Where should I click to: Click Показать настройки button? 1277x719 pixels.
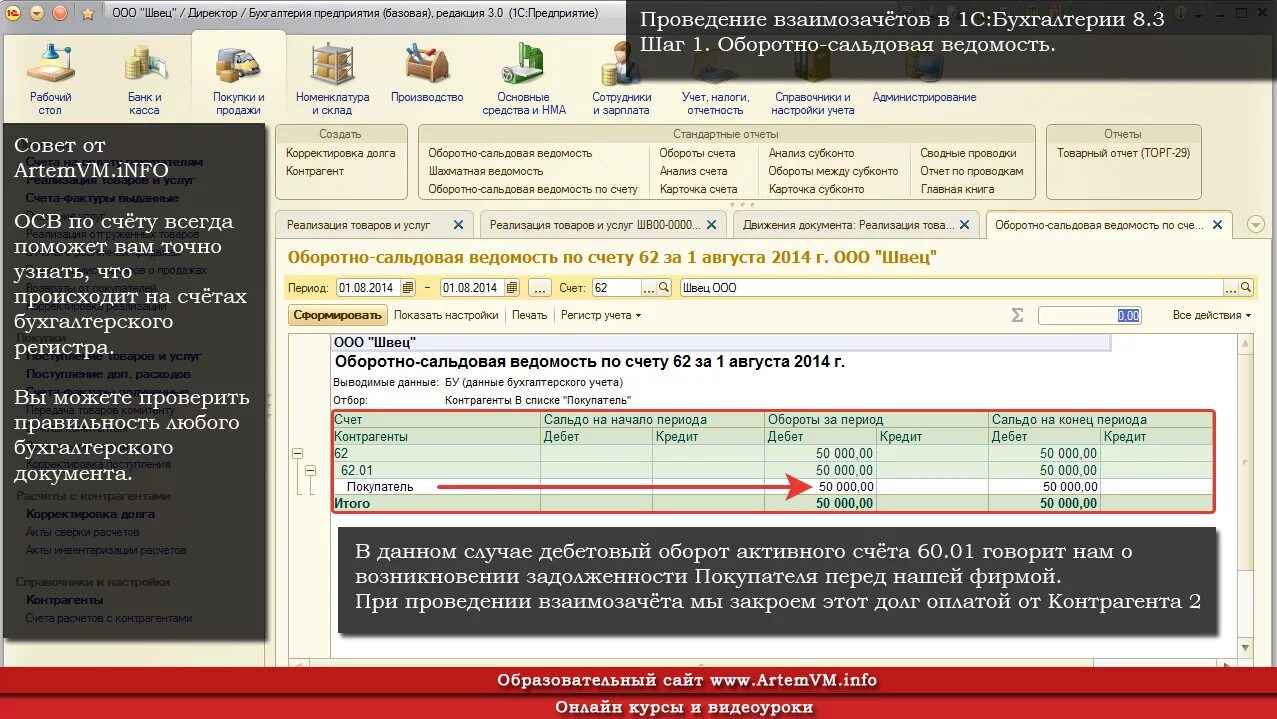click(x=446, y=315)
